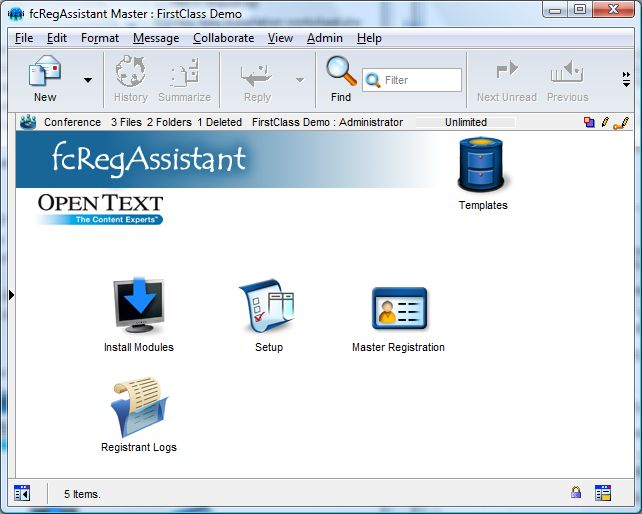Image resolution: width=642 pixels, height=514 pixels.
Task: Click the Find magnifier icon
Action: click(x=341, y=72)
